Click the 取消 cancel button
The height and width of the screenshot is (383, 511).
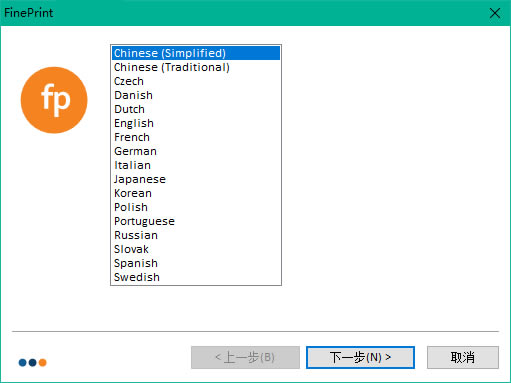tap(463, 357)
